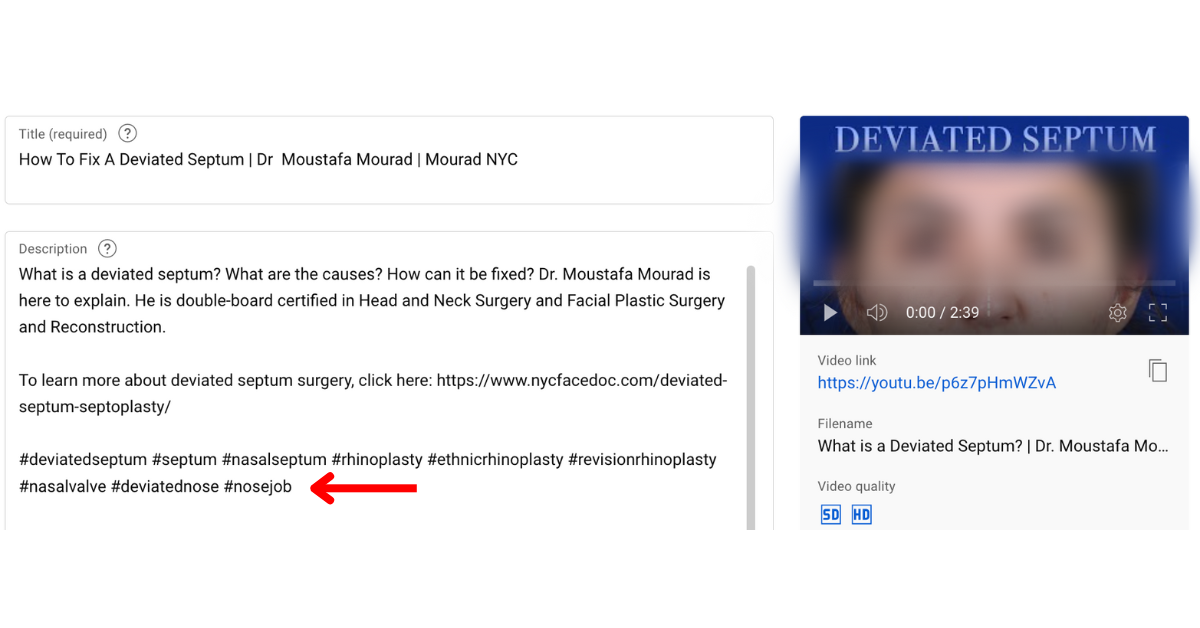Click the "Video quality" label

click(857, 486)
